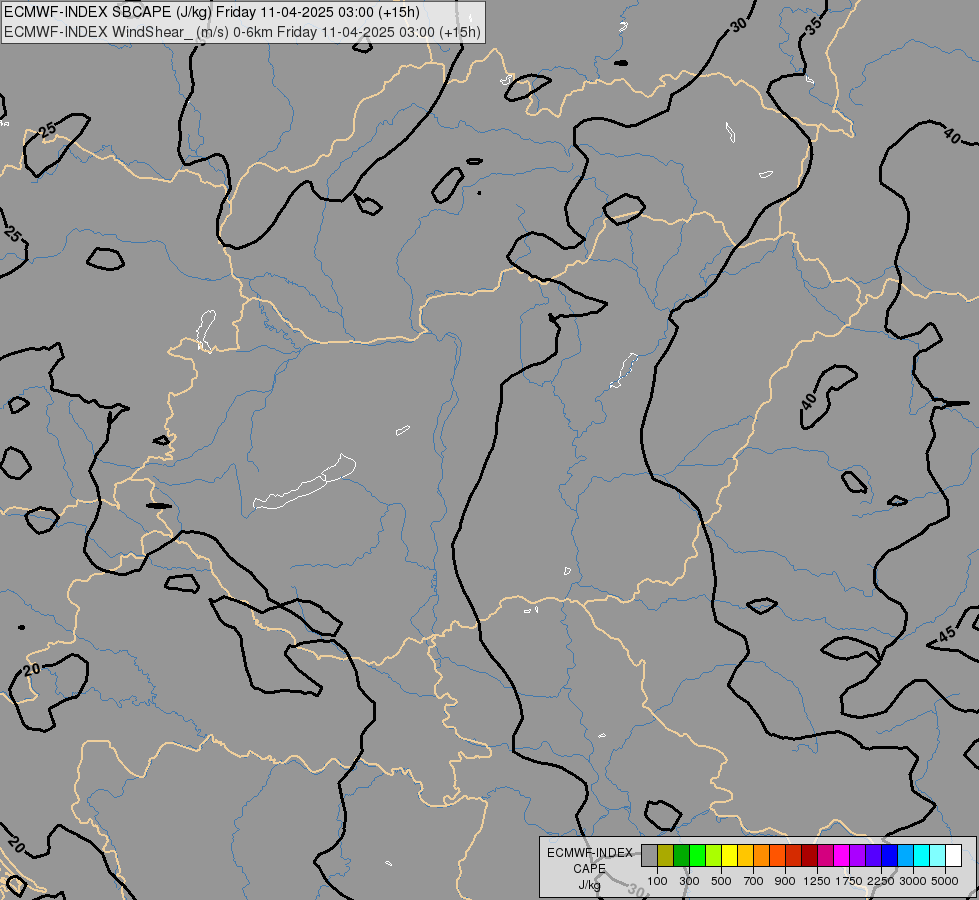
Task: Select the legend value 300
Action: pos(689,881)
